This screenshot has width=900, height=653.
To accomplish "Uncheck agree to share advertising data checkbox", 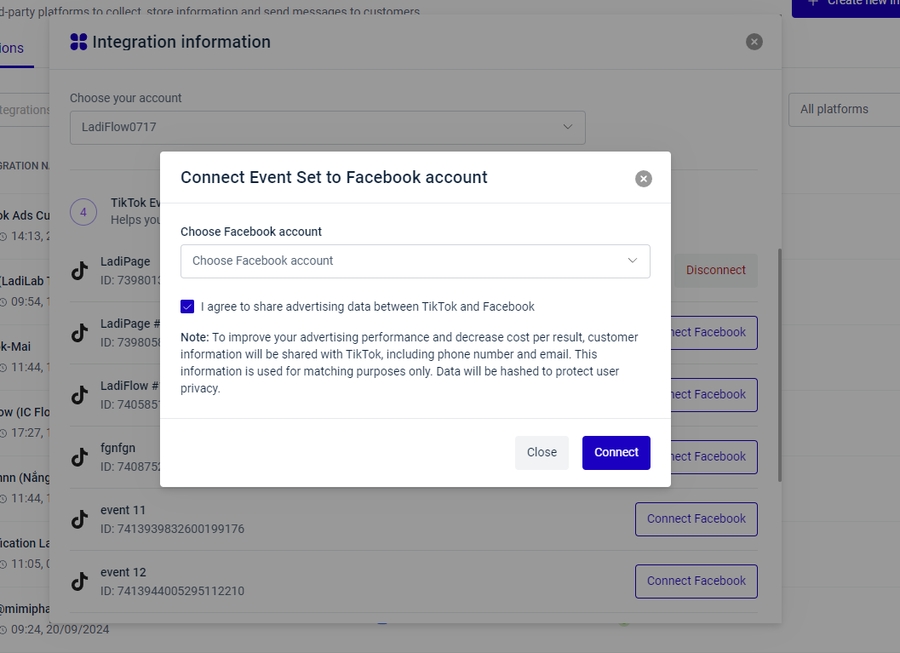I will (x=188, y=307).
